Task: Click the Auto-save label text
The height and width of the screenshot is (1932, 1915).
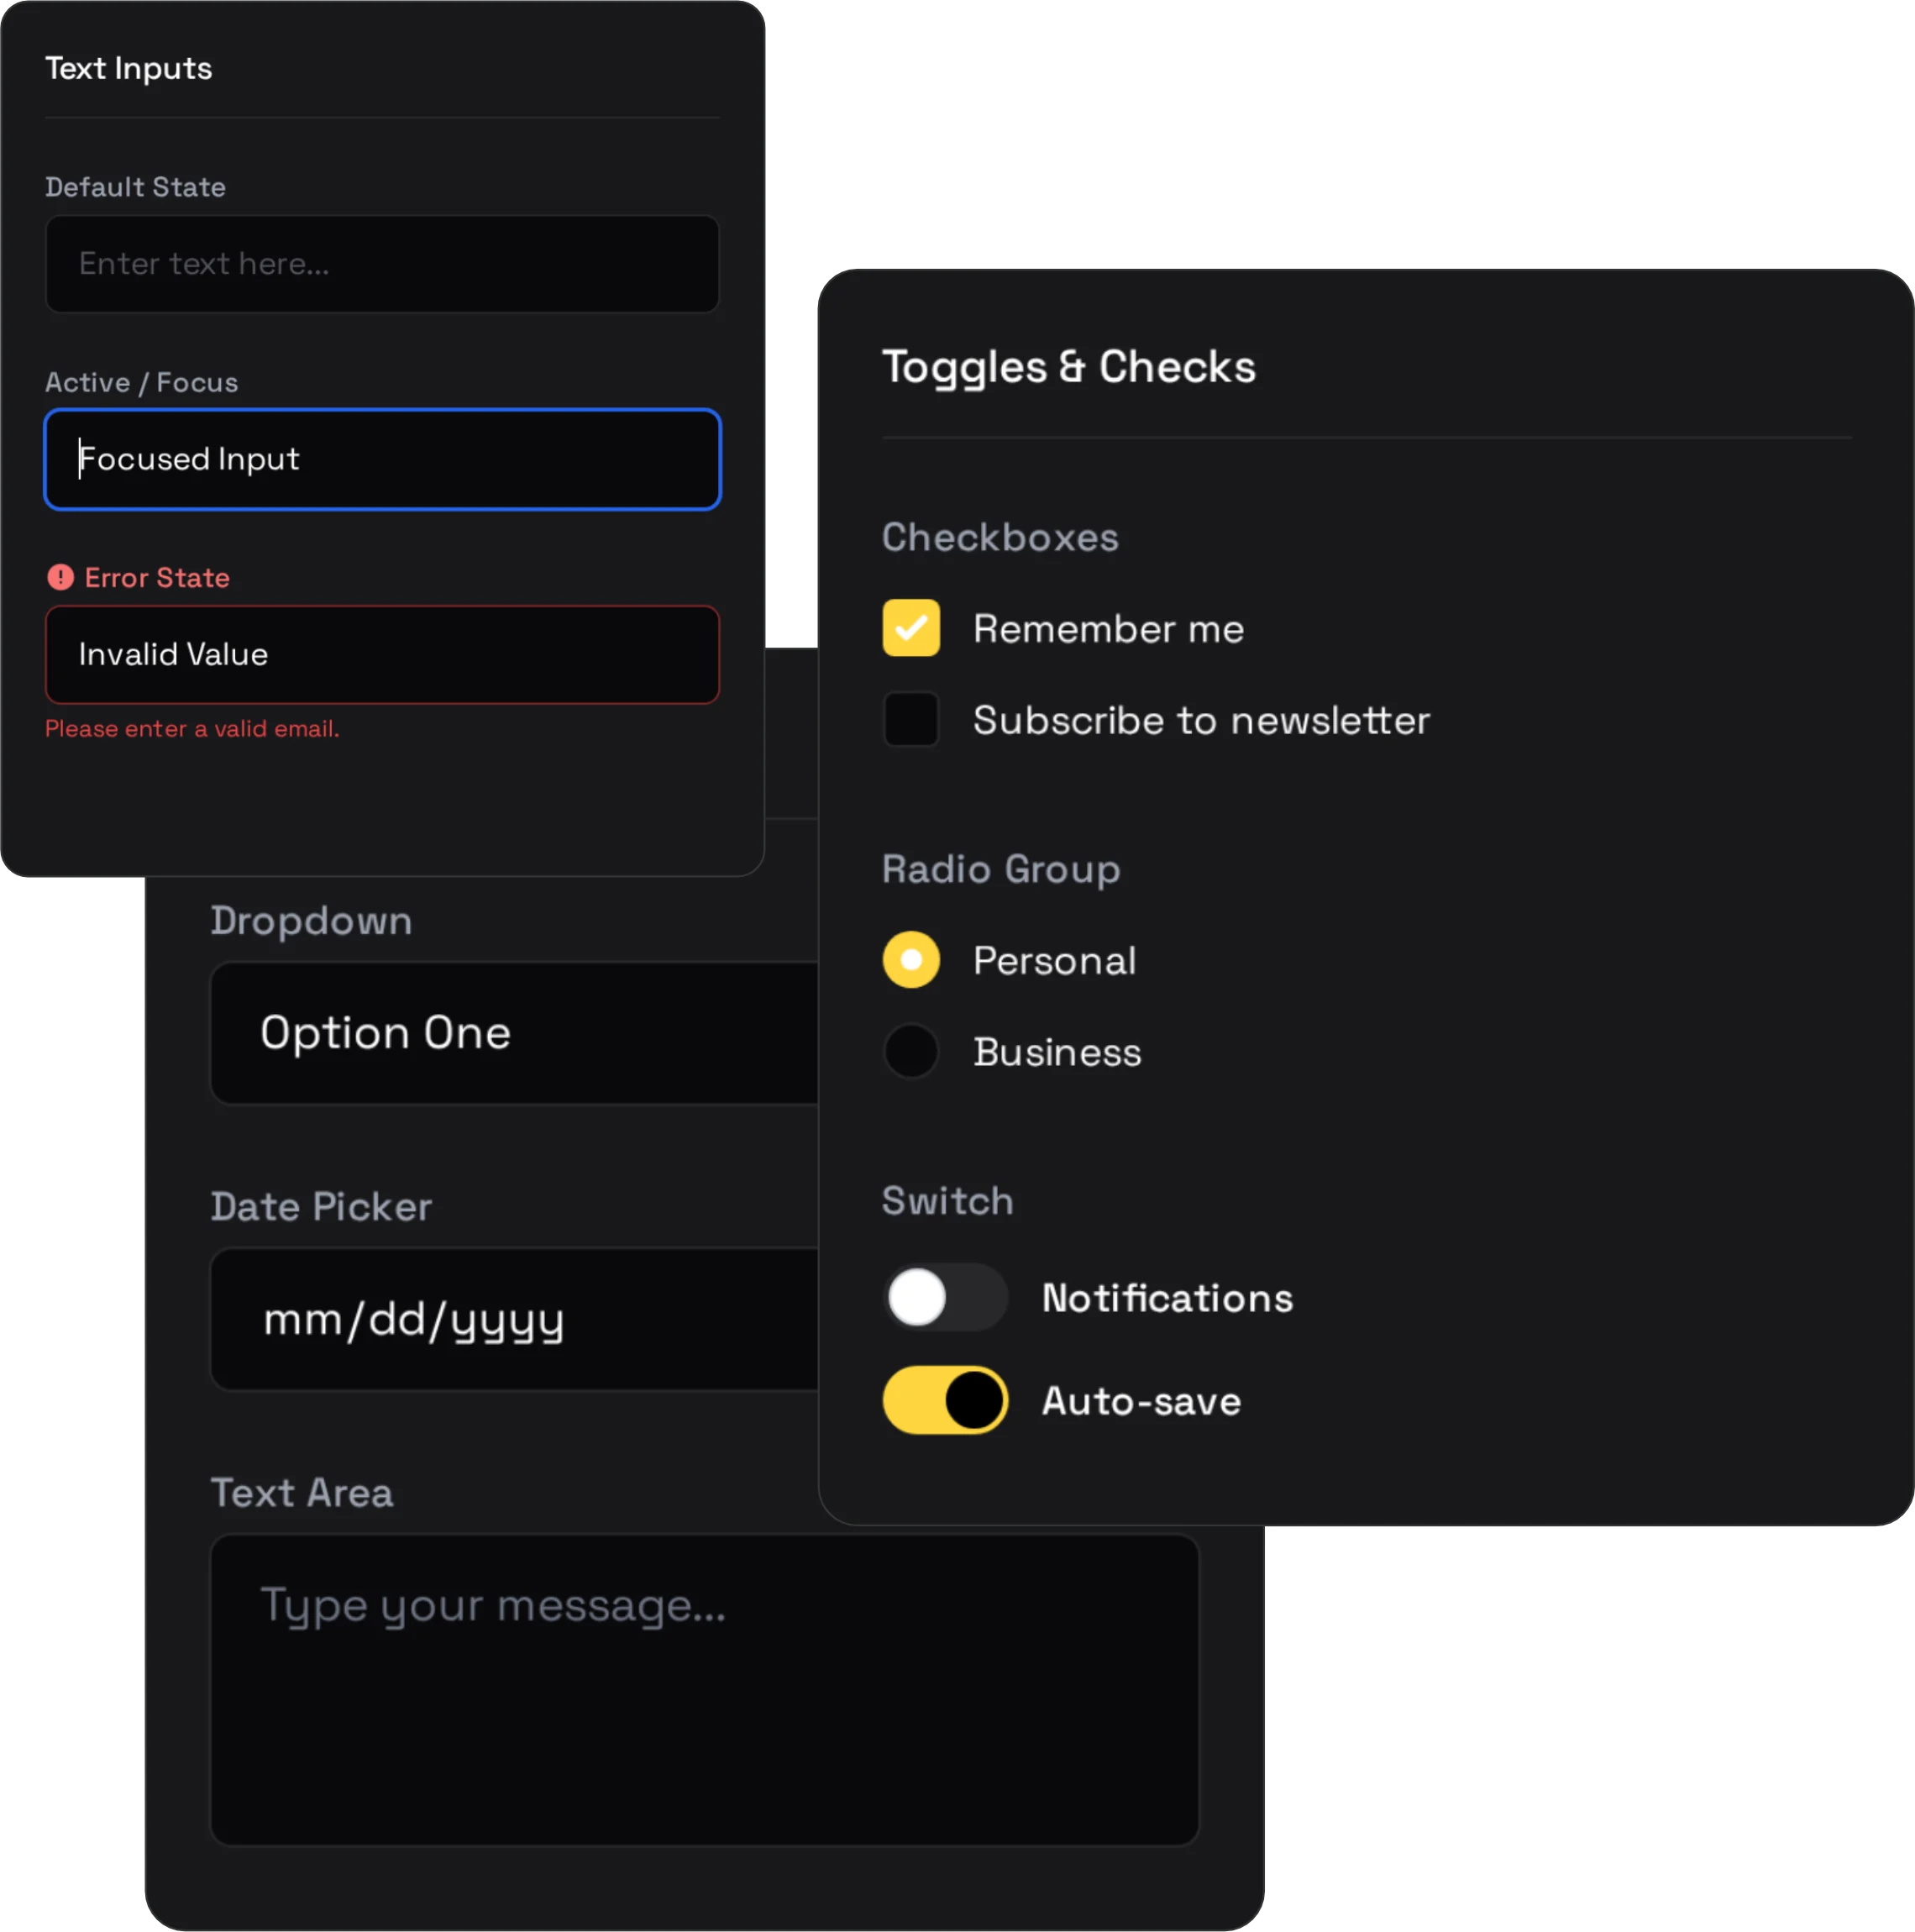Action: [x=1141, y=1401]
